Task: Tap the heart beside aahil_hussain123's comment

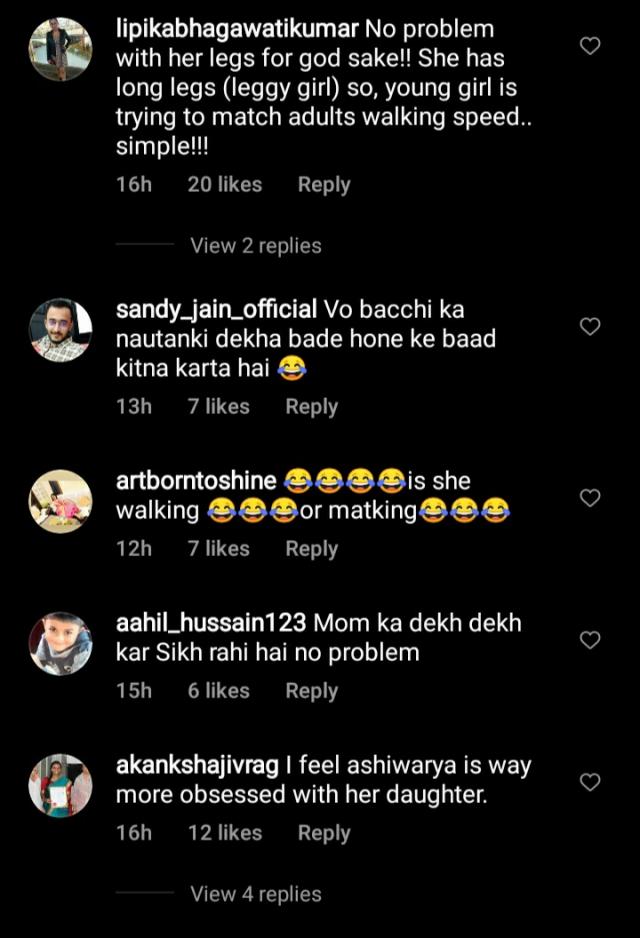Action: tap(590, 639)
